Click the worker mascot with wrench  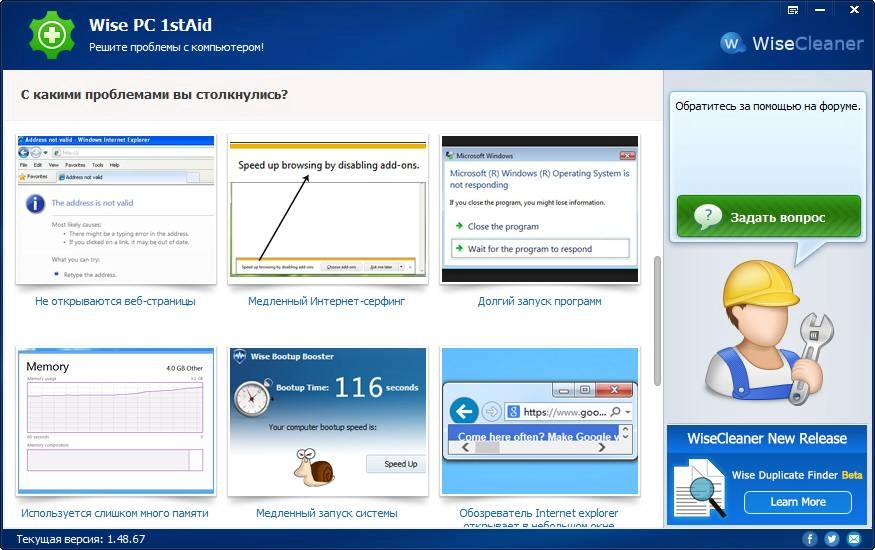pos(770,332)
